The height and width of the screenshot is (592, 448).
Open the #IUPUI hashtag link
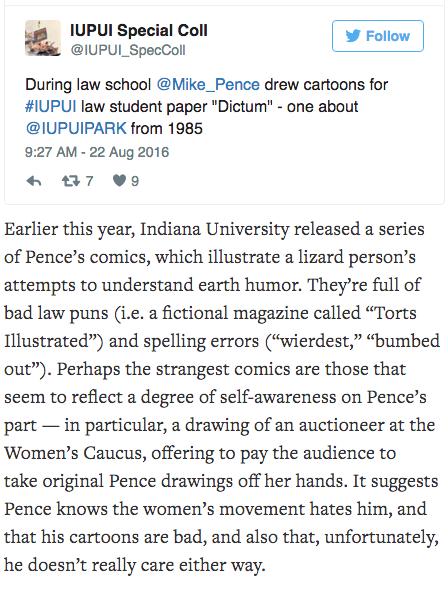click(x=51, y=106)
